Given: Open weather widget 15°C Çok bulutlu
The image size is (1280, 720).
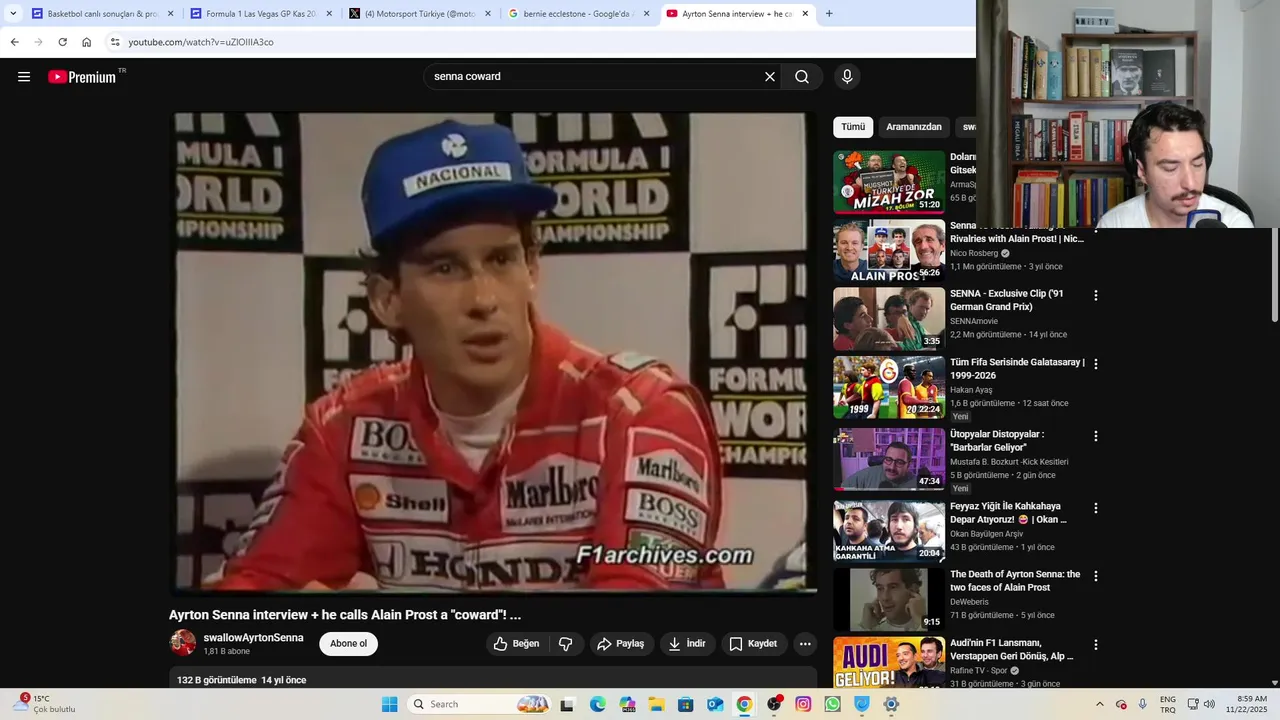Looking at the screenshot, I should pos(47,704).
